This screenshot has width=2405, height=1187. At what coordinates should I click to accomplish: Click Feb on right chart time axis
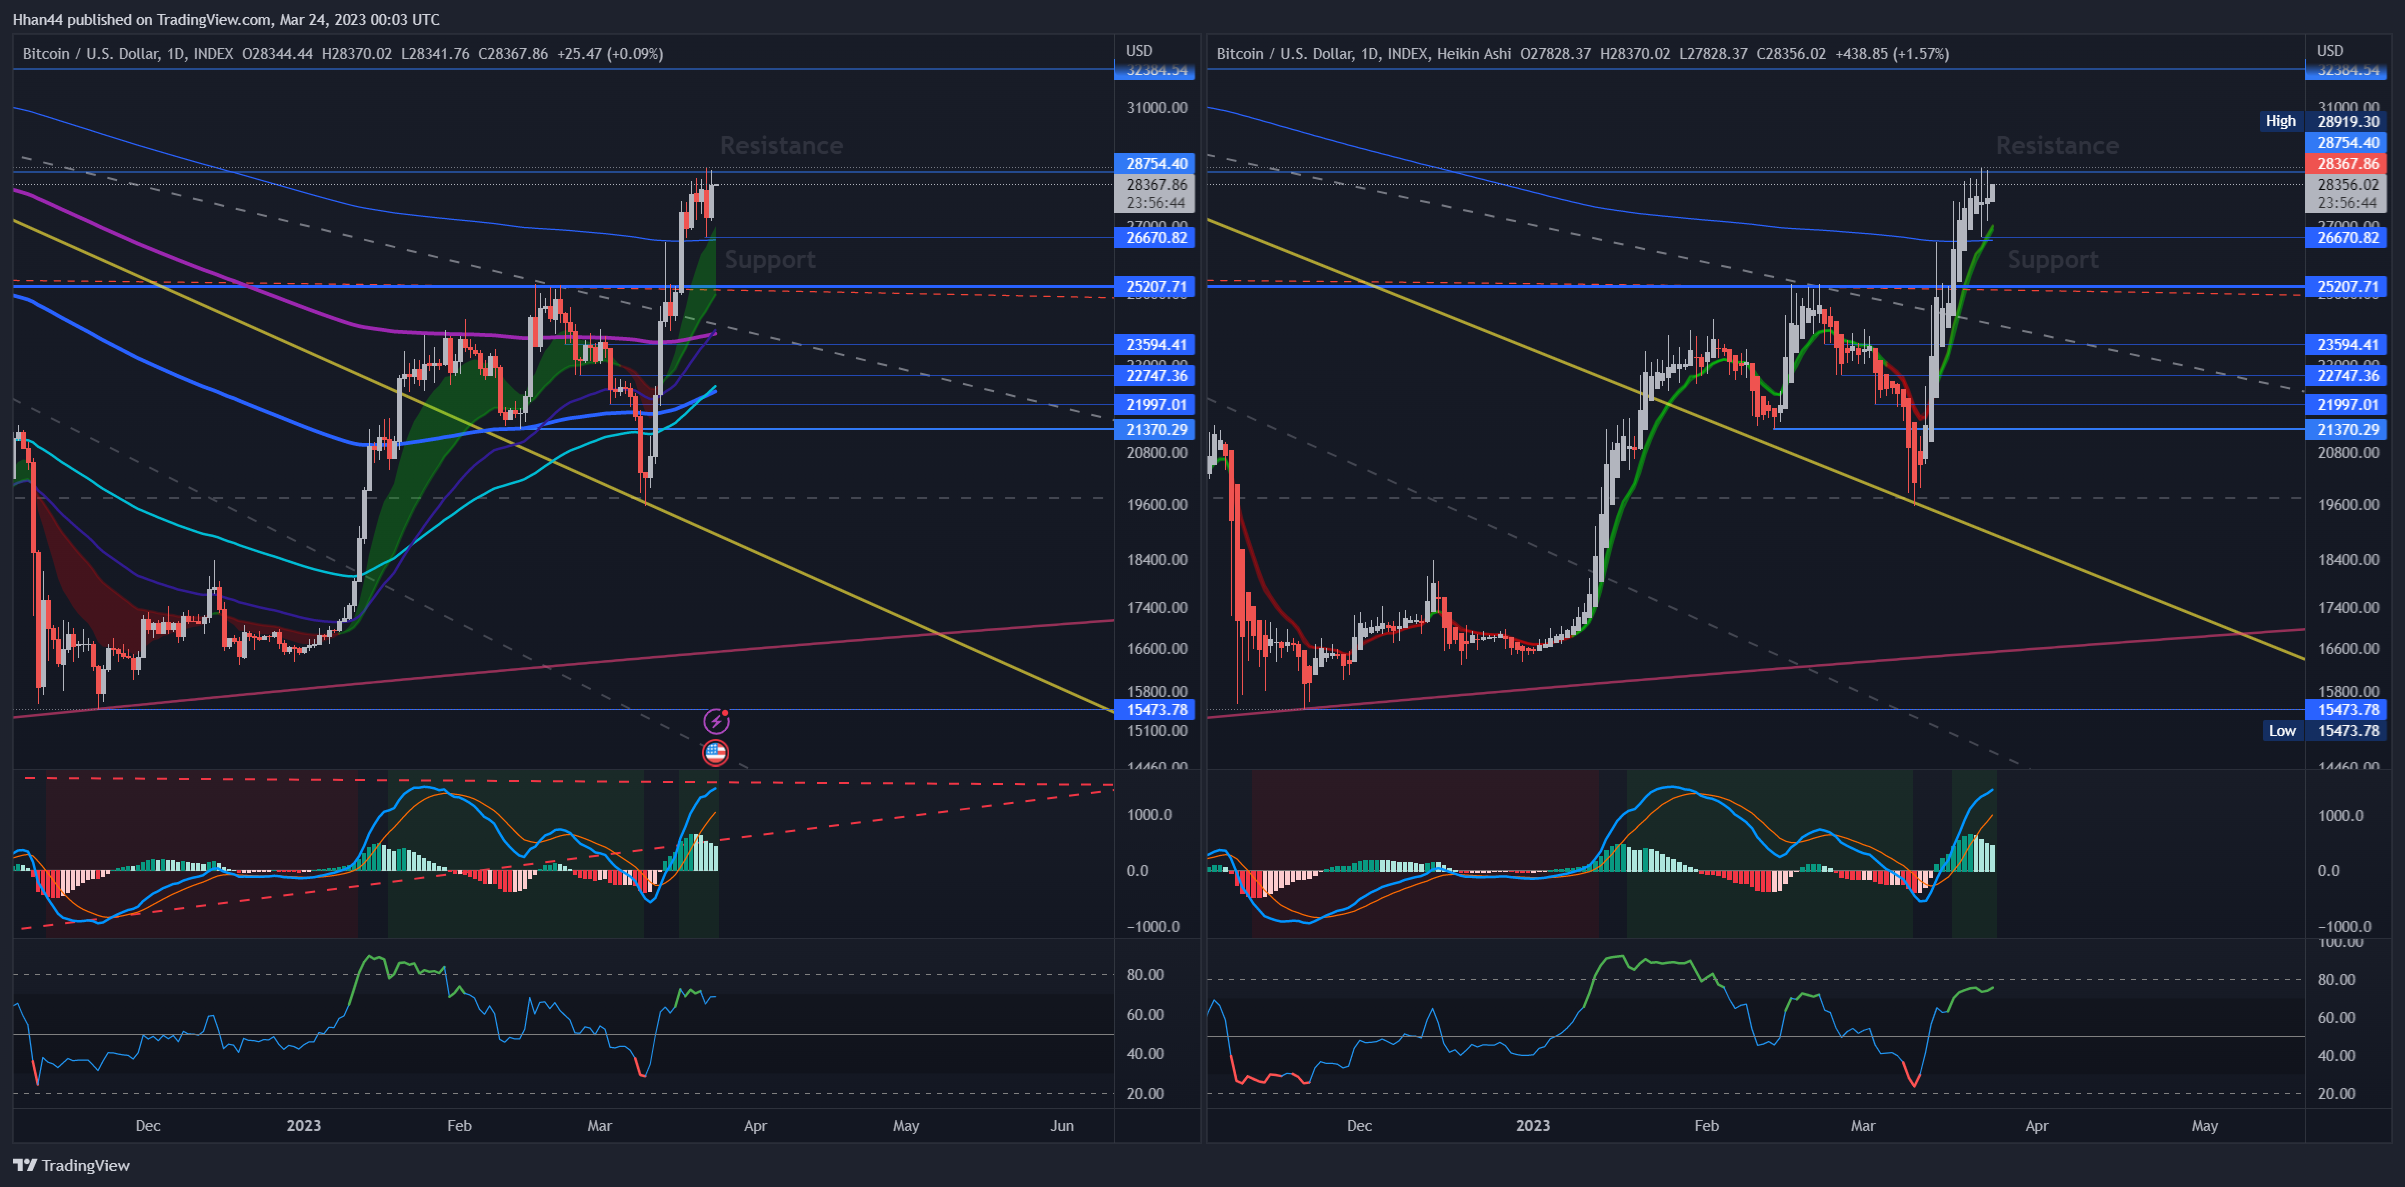pos(1707,1126)
